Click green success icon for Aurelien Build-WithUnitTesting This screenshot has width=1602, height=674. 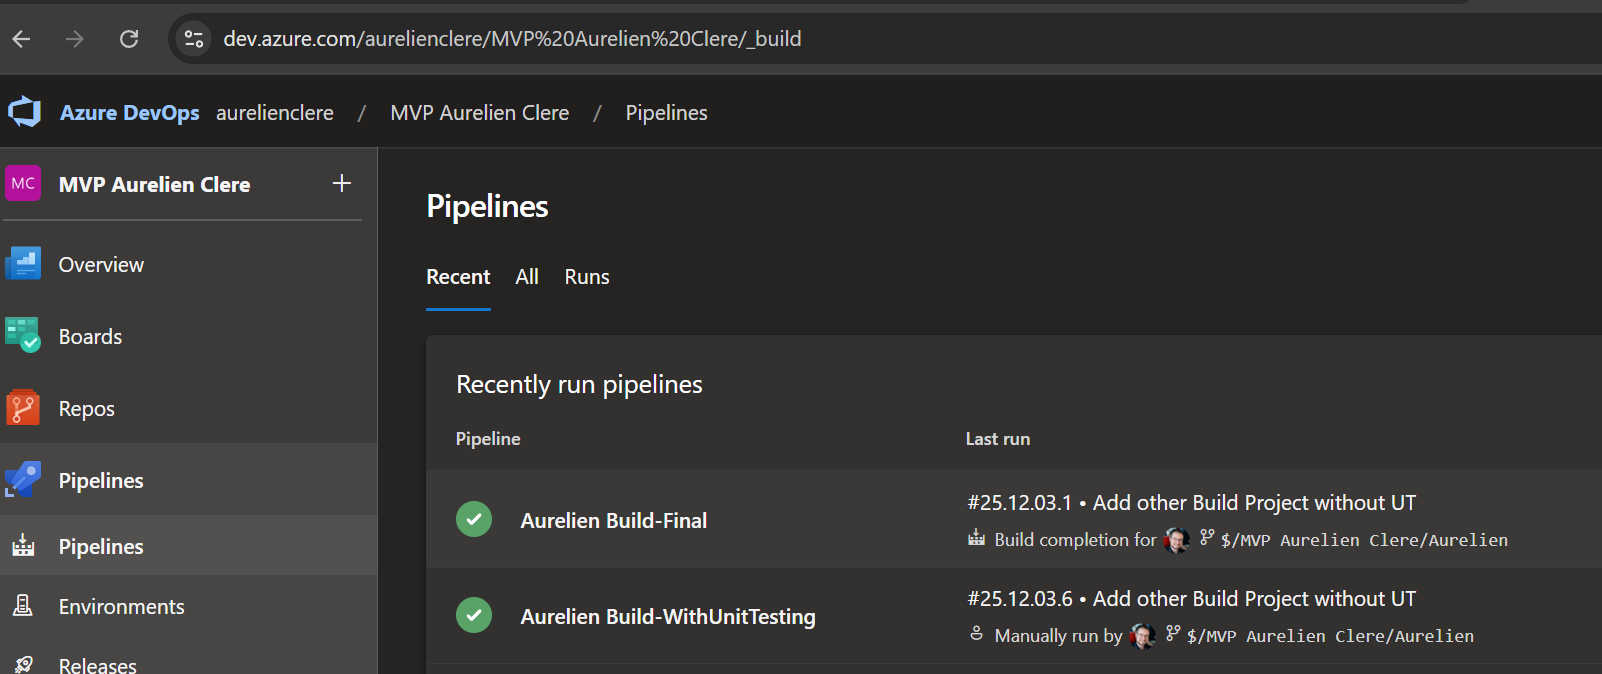point(474,615)
